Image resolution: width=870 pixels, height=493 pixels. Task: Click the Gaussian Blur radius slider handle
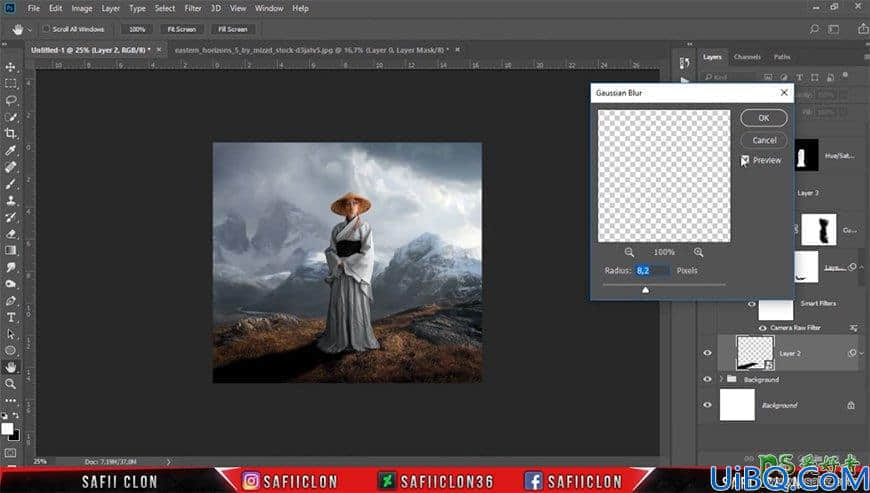(645, 290)
